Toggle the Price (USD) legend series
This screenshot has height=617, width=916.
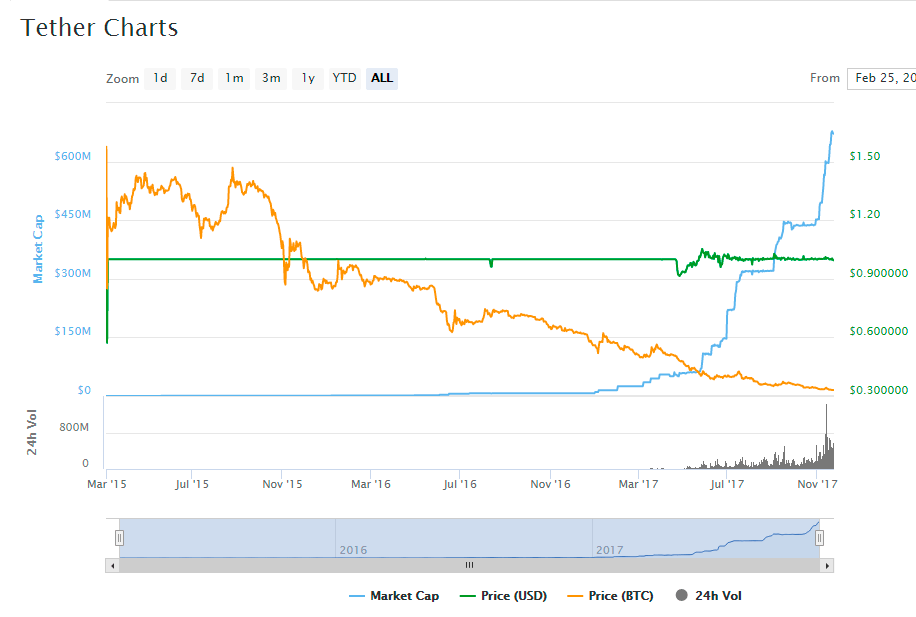click(504, 596)
